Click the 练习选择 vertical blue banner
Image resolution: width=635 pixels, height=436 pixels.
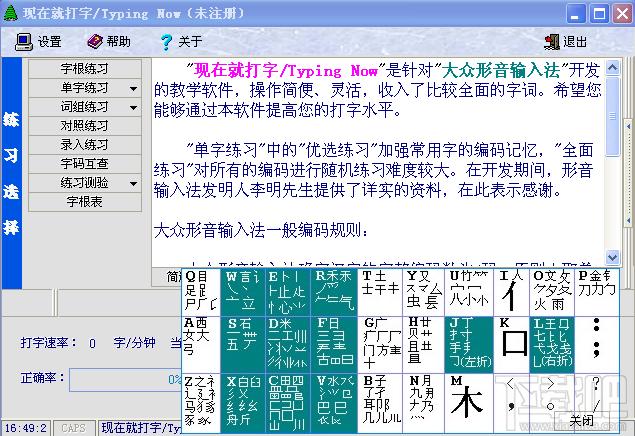pyautogui.click(x=12, y=173)
